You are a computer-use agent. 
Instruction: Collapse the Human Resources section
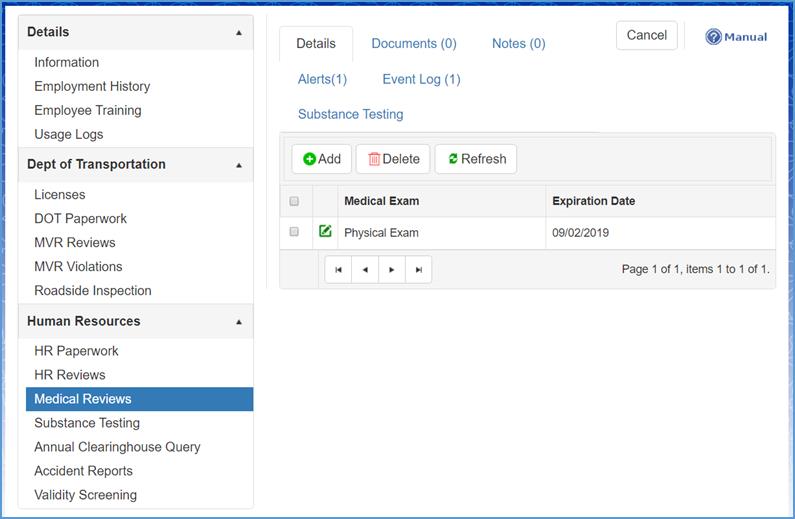238,322
